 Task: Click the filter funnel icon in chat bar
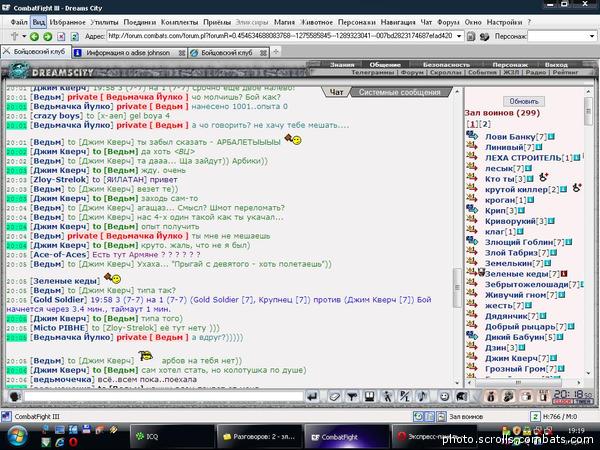[x=352, y=397]
